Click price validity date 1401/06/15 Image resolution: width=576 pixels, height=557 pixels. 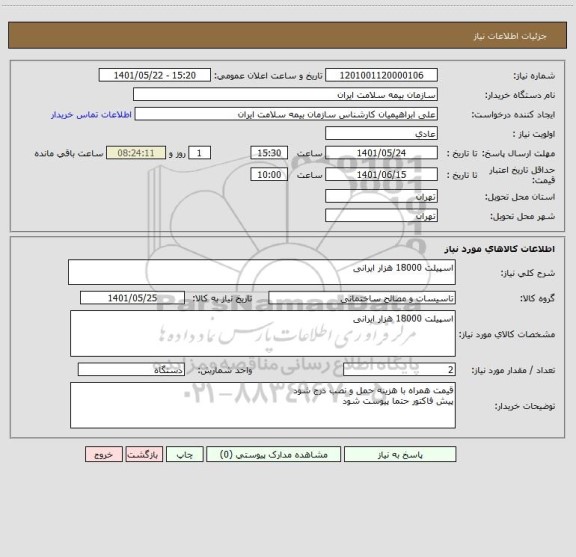[x=381, y=175]
